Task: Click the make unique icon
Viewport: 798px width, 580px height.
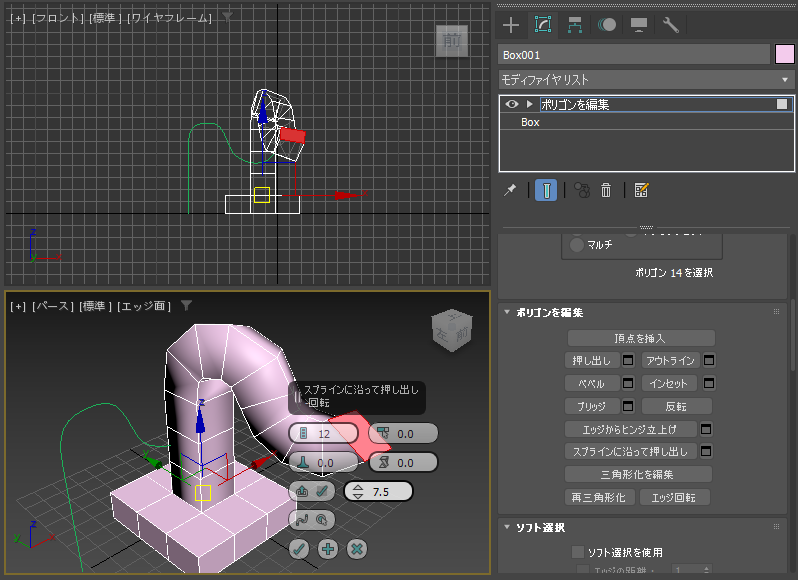Action: [582, 190]
